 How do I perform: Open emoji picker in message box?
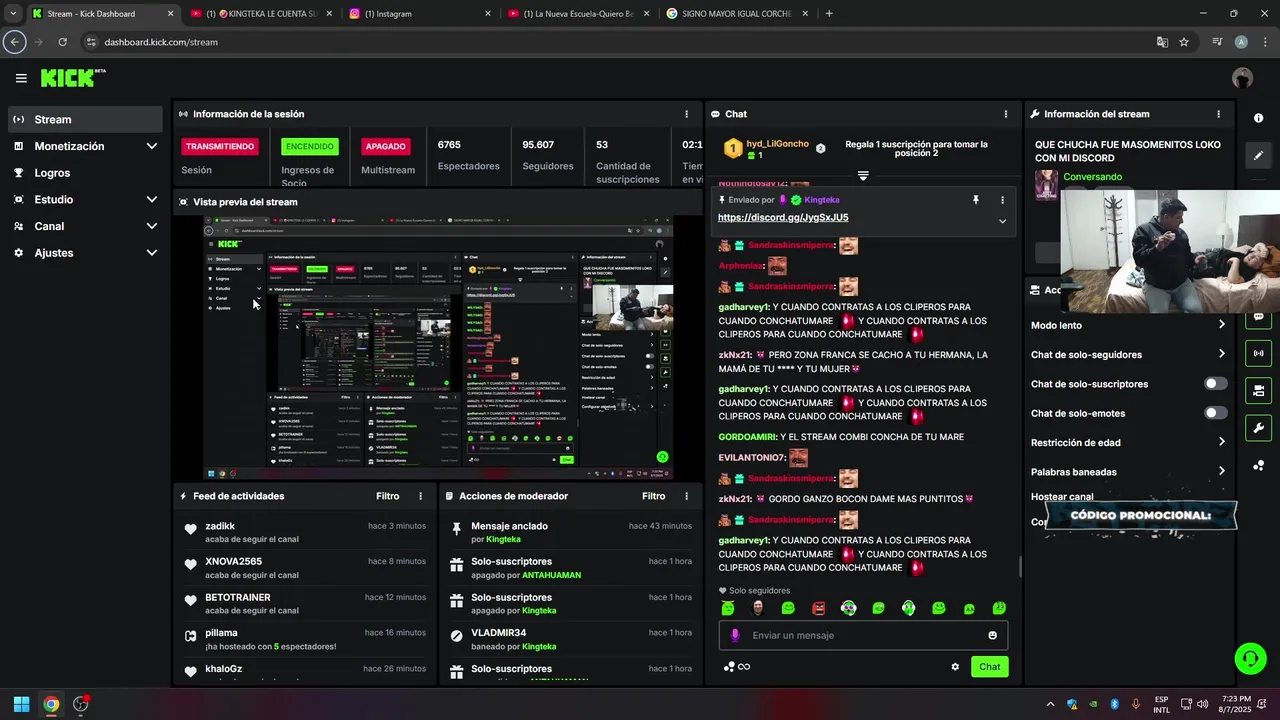[x=992, y=635]
